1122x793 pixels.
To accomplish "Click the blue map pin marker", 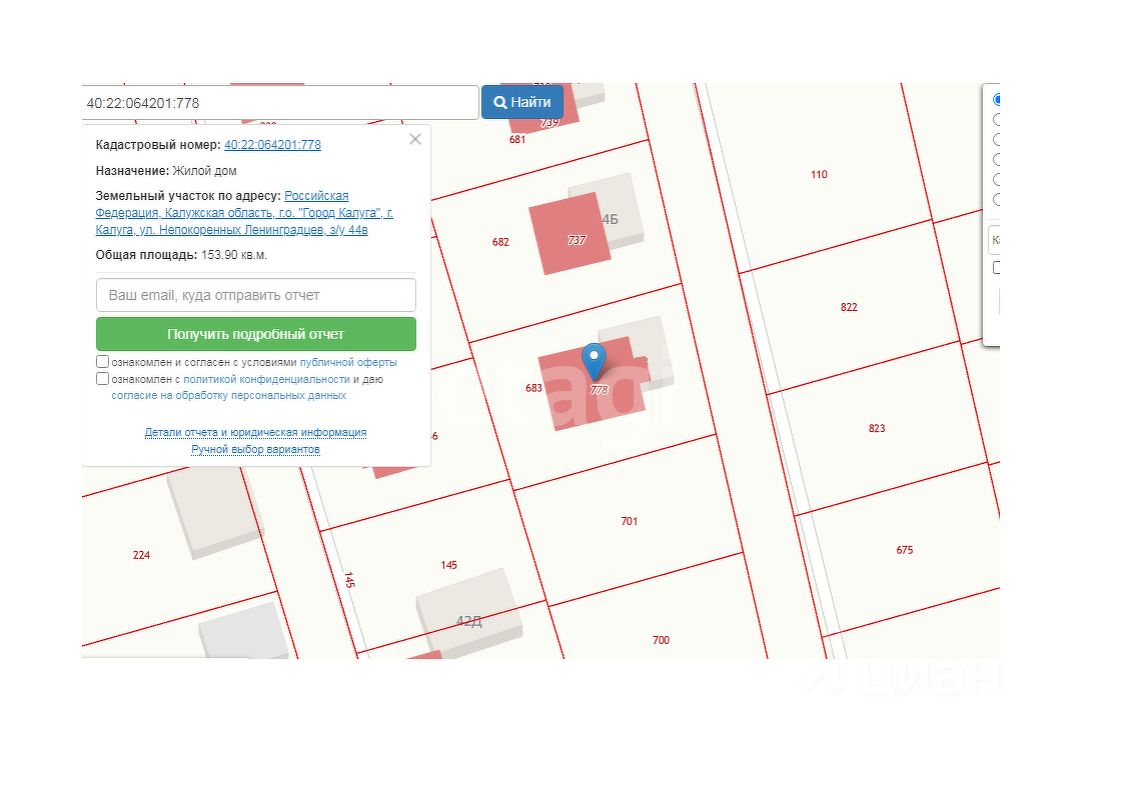I will point(594,361).
